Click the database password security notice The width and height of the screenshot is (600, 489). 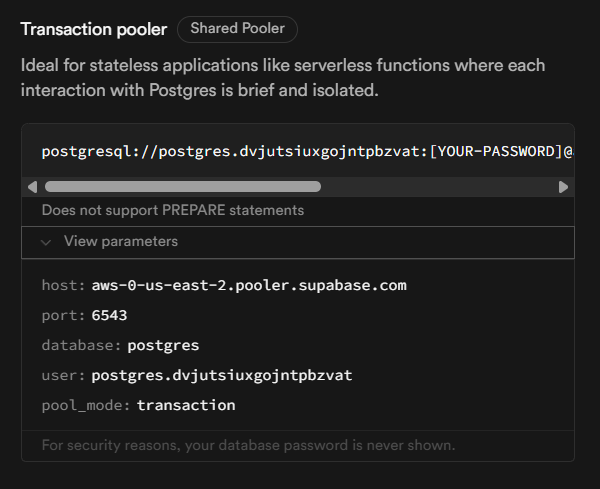(x=248, y=444)
